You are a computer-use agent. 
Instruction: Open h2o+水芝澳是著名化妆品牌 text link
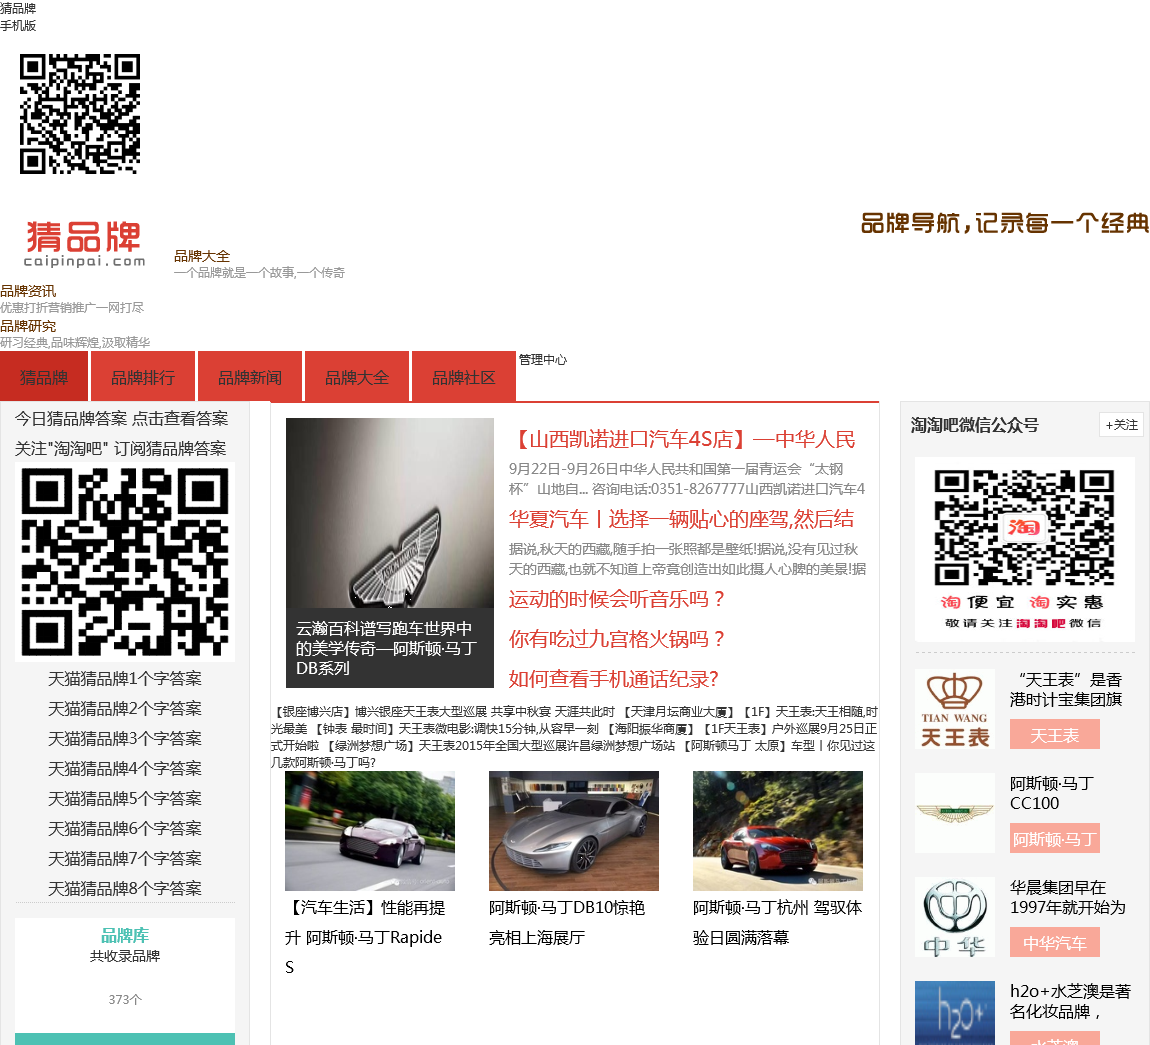pyautogui.click(x=1071, y=1002)
